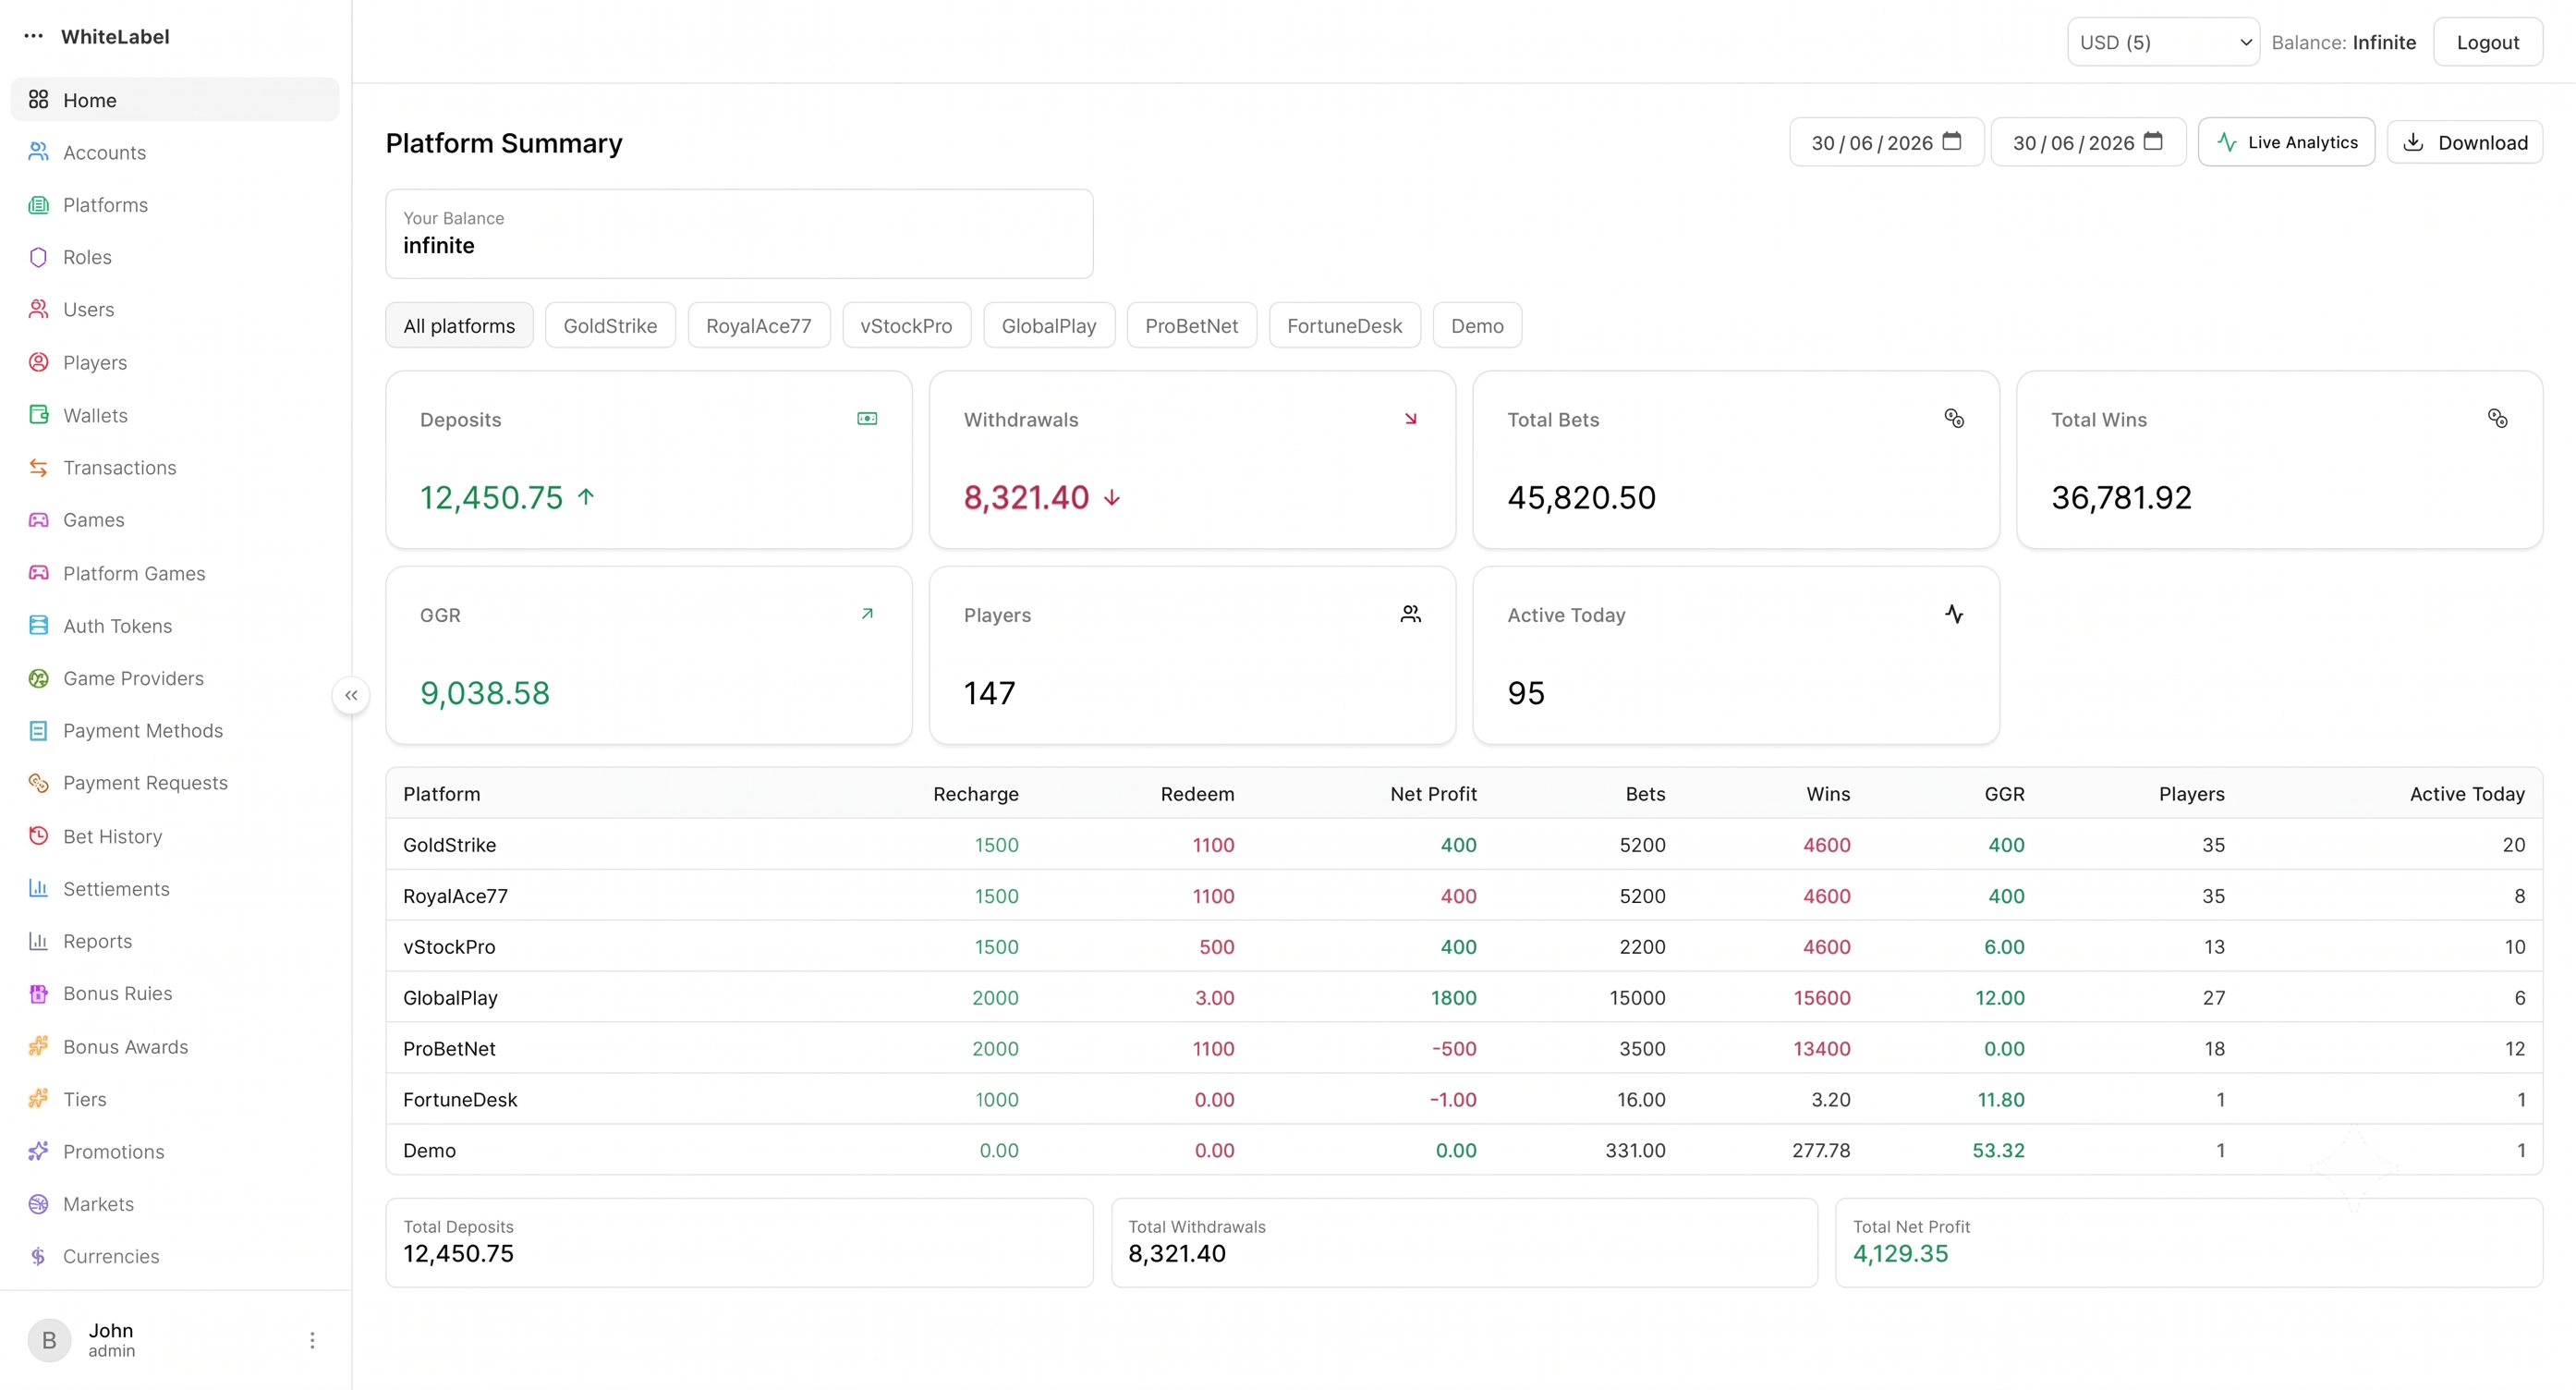The image size is (2576, 1390).
Task: Click the three-dot menu beside WhiteLabel
Action: click(34, 36)
